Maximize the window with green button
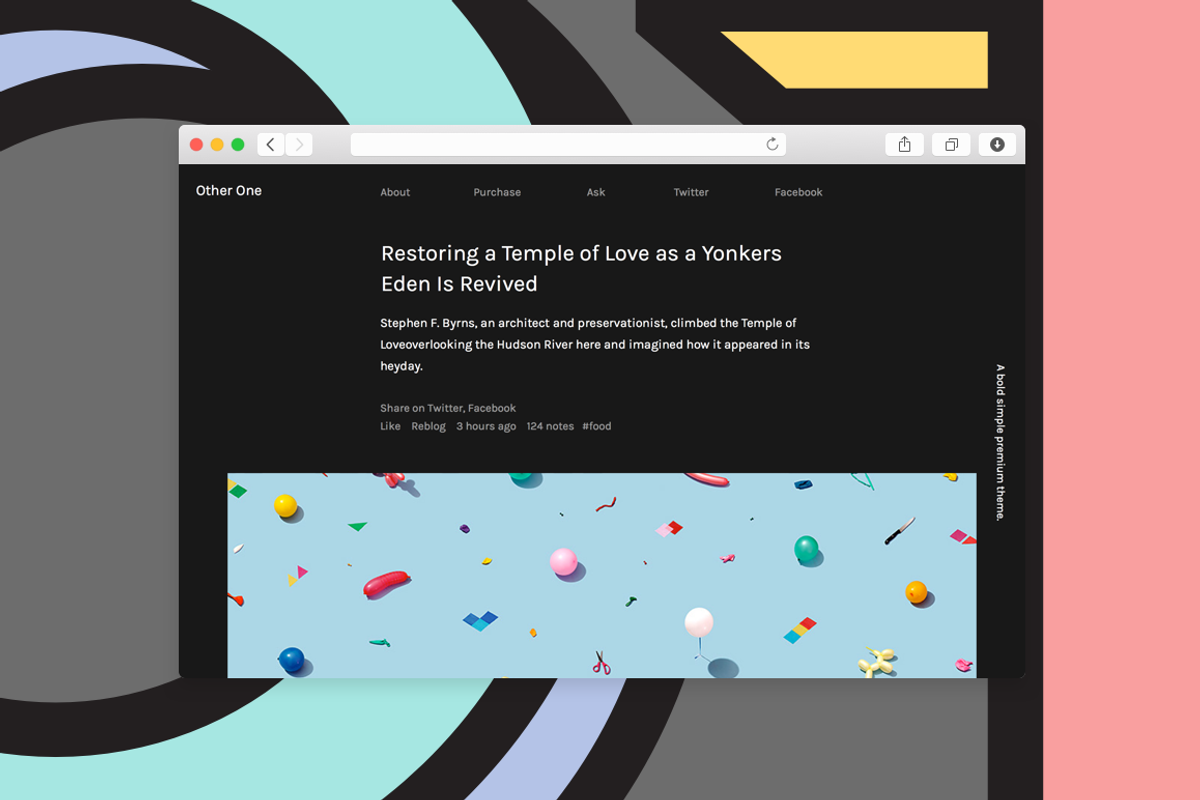The height and width of the screenshot is (800, 1200). point(238,145)
